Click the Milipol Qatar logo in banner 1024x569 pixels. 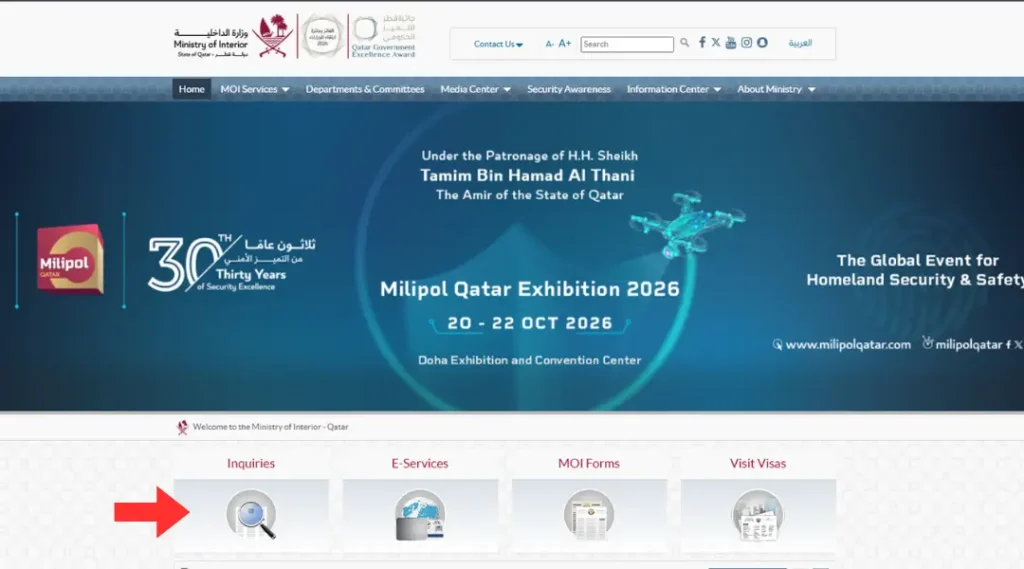tap(71, 259)
